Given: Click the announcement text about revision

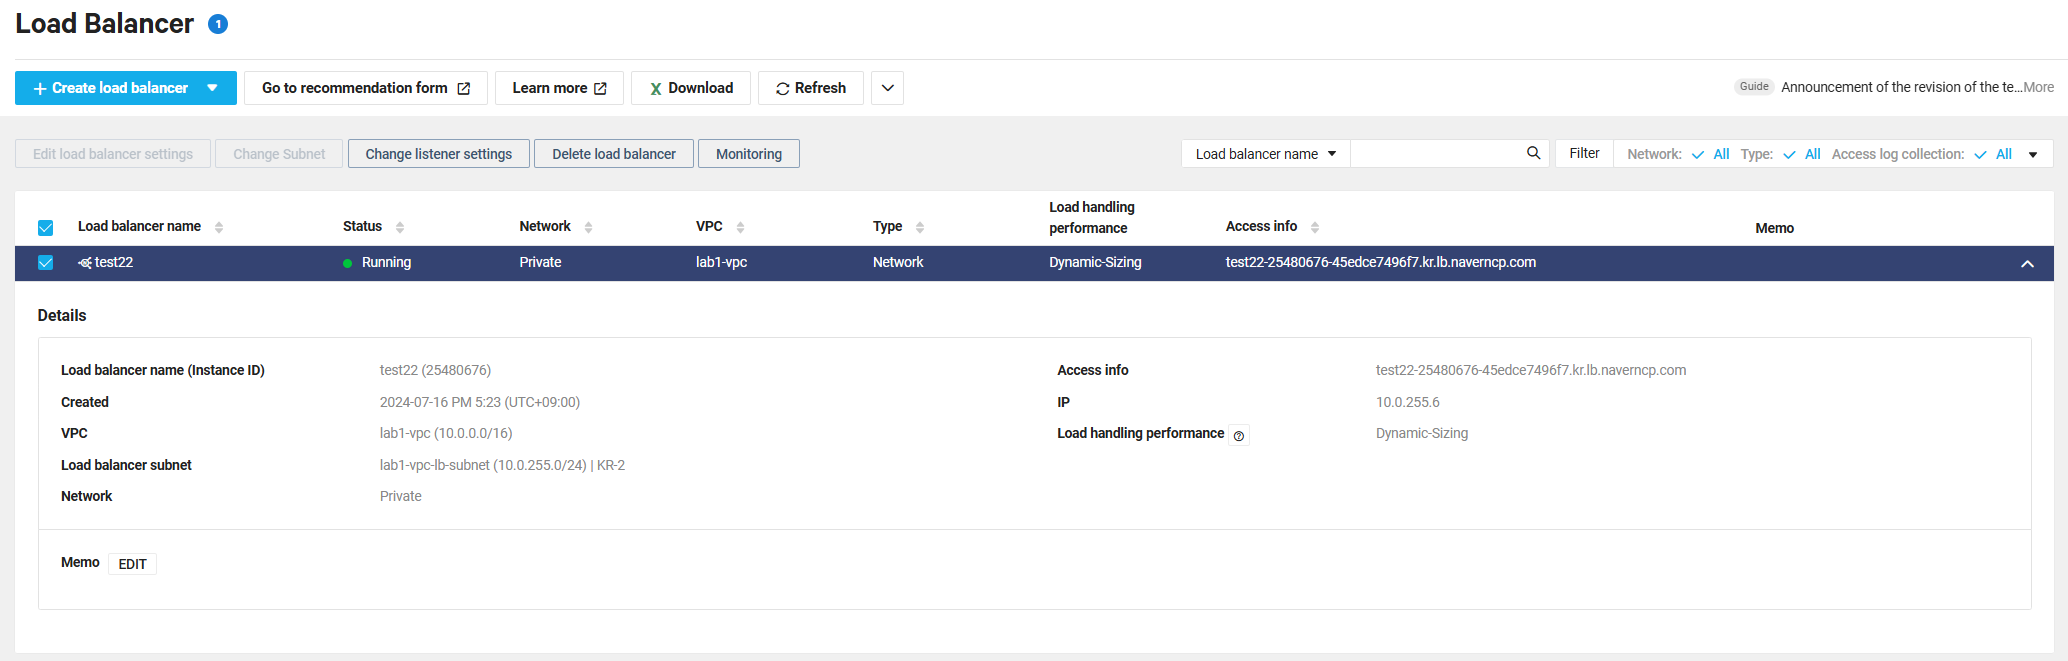Looking at the screenshot, I should [x=1901, y=87].
